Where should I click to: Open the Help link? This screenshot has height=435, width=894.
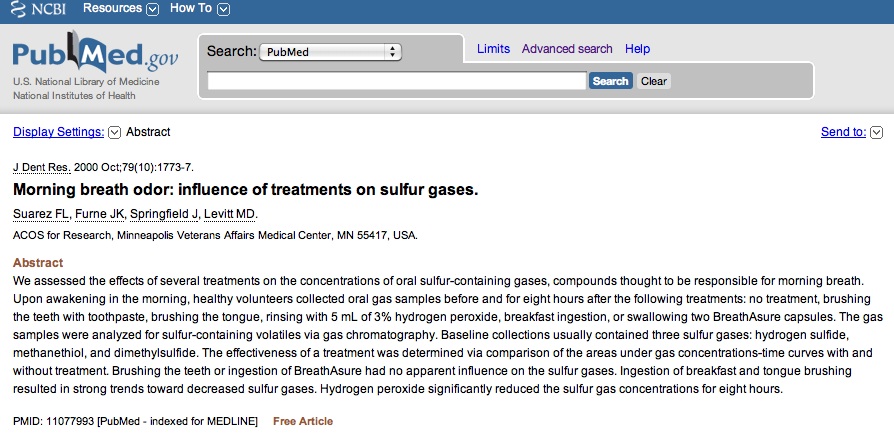637,49
